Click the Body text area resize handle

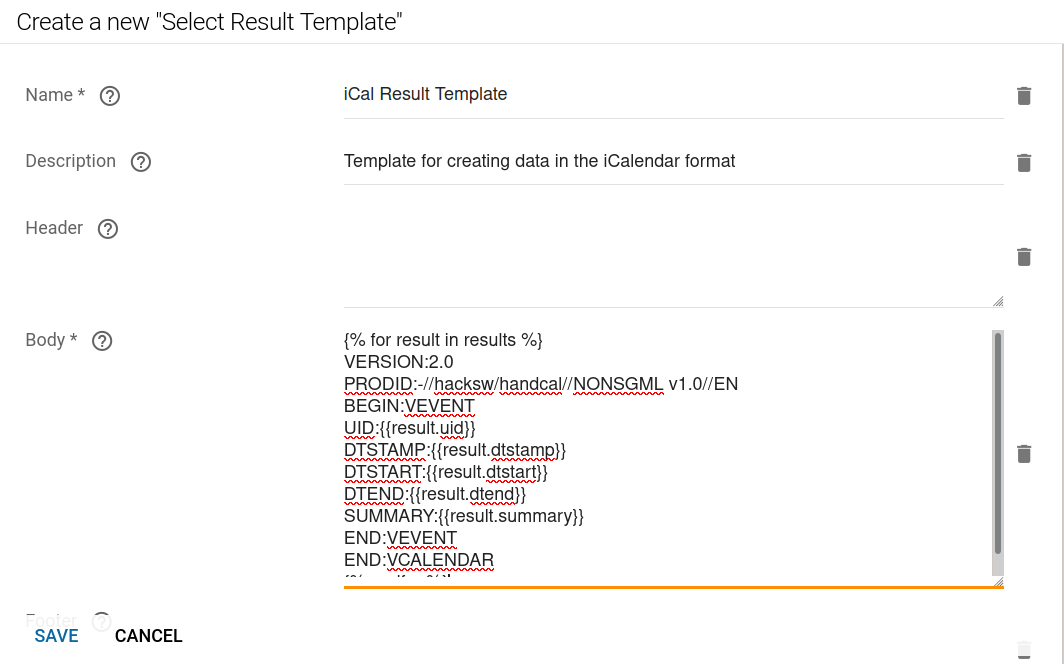(x=998, y=580)
